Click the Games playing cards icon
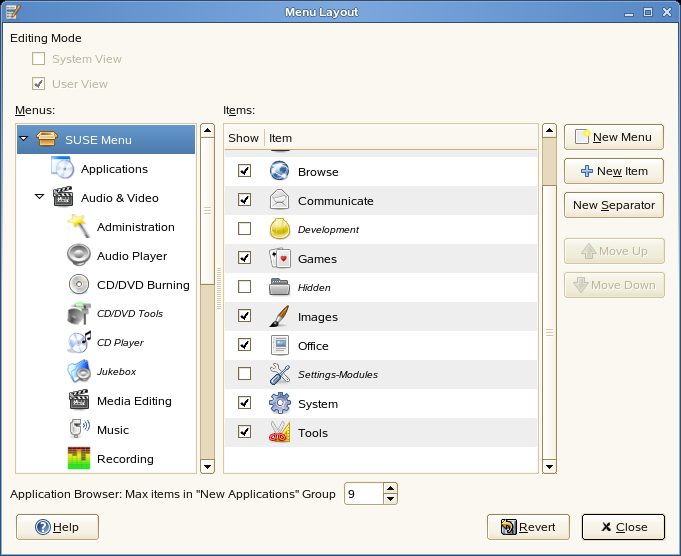The image size is (681, 556). point(280,259)
